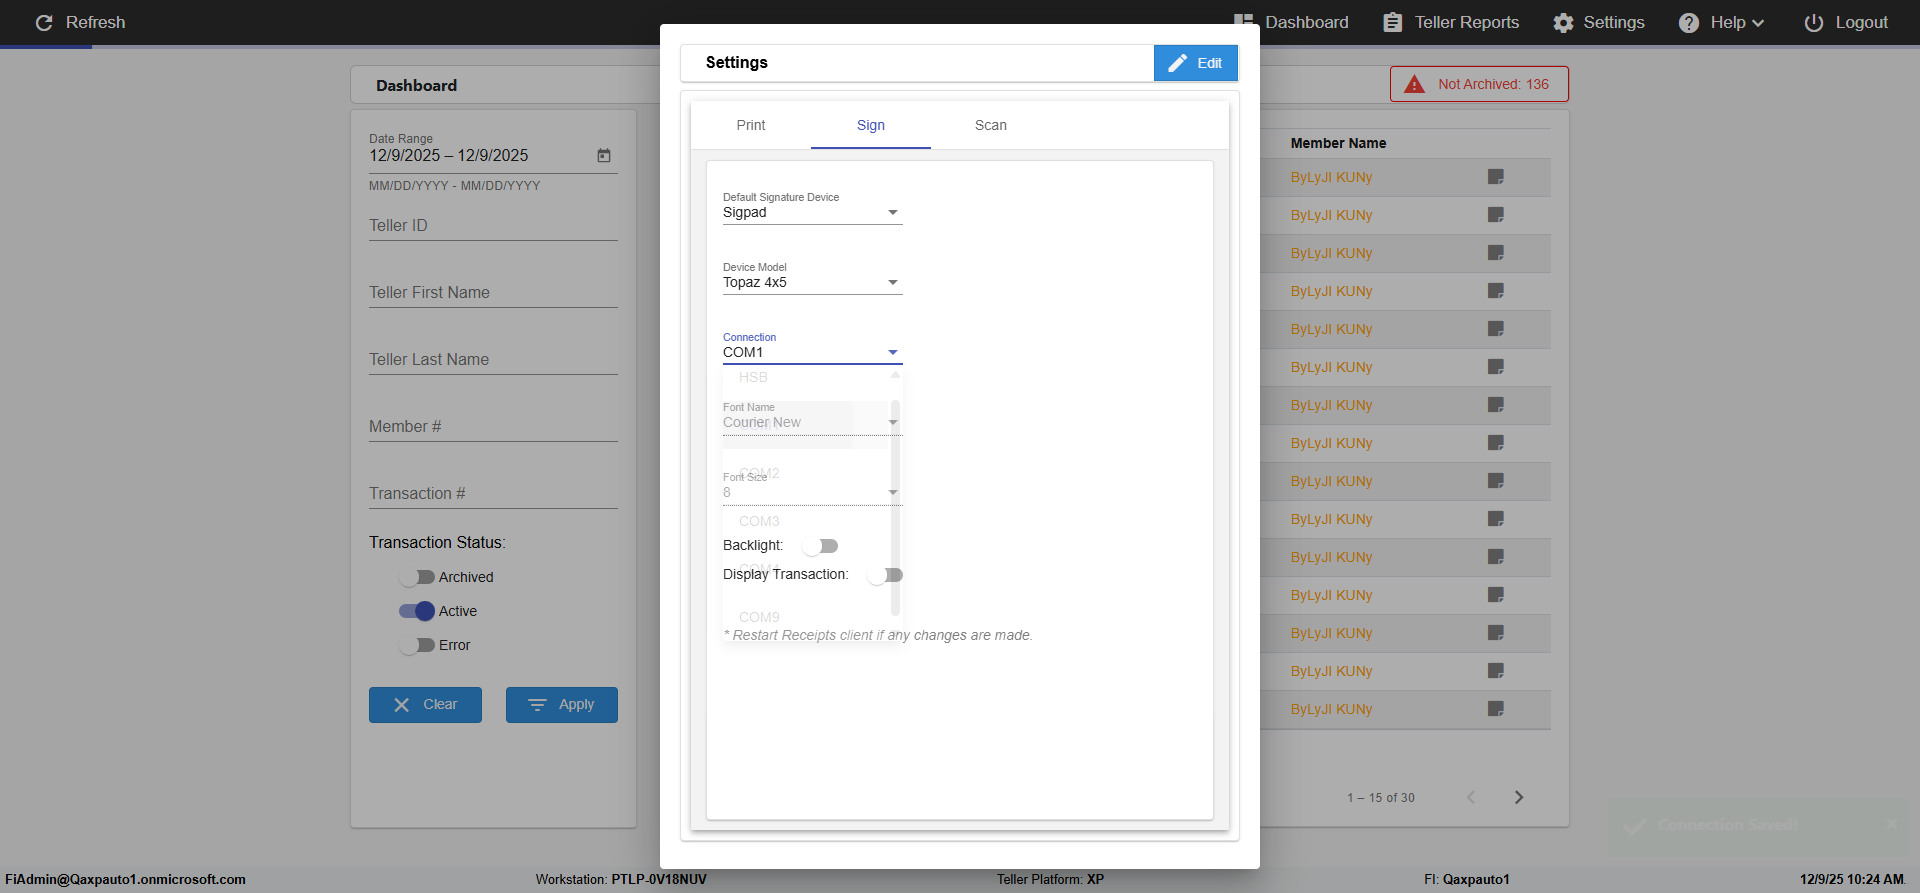1920x893 pixels.
Task: Open the Default Signature Device dropdown
Action: (x=812, y=212)
